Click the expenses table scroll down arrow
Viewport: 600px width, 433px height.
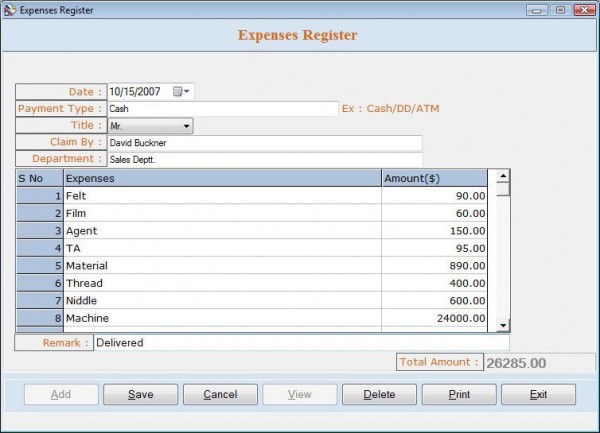coord(503,326)
